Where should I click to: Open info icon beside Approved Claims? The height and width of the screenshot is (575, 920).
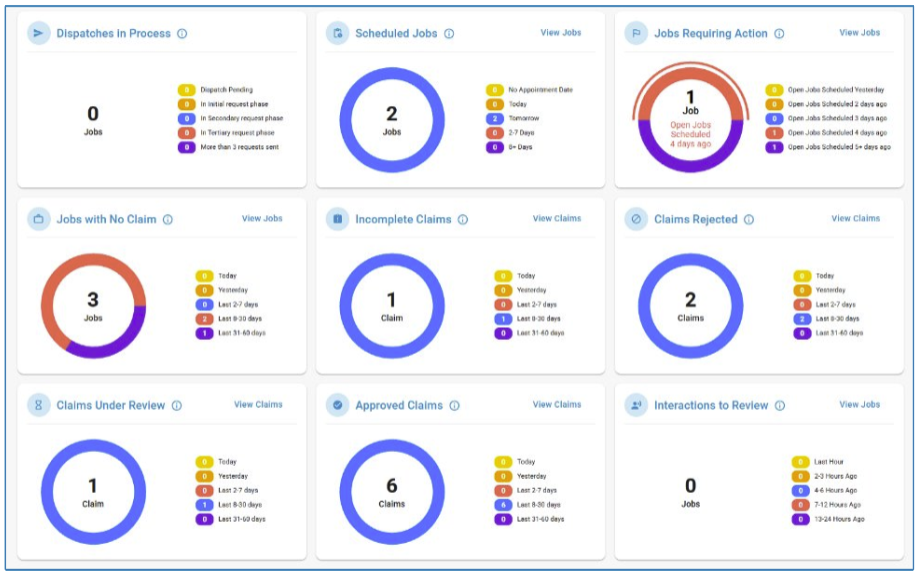455,405
